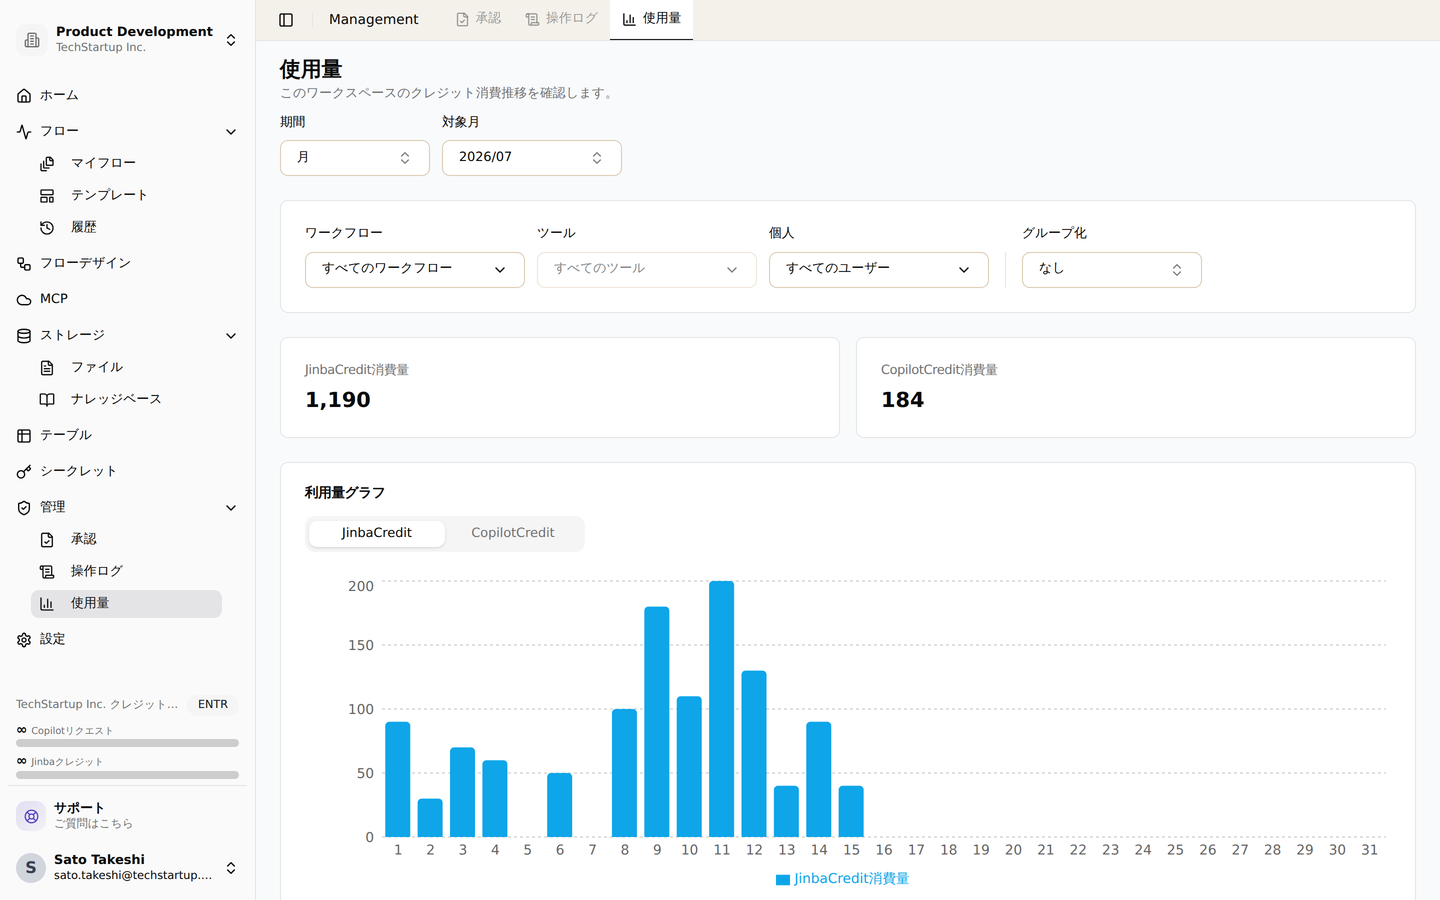The width and height of the screenshot is (1440, 900).
Task: Open テーブル in the sidebar
Action: click(x=126, y=436)
